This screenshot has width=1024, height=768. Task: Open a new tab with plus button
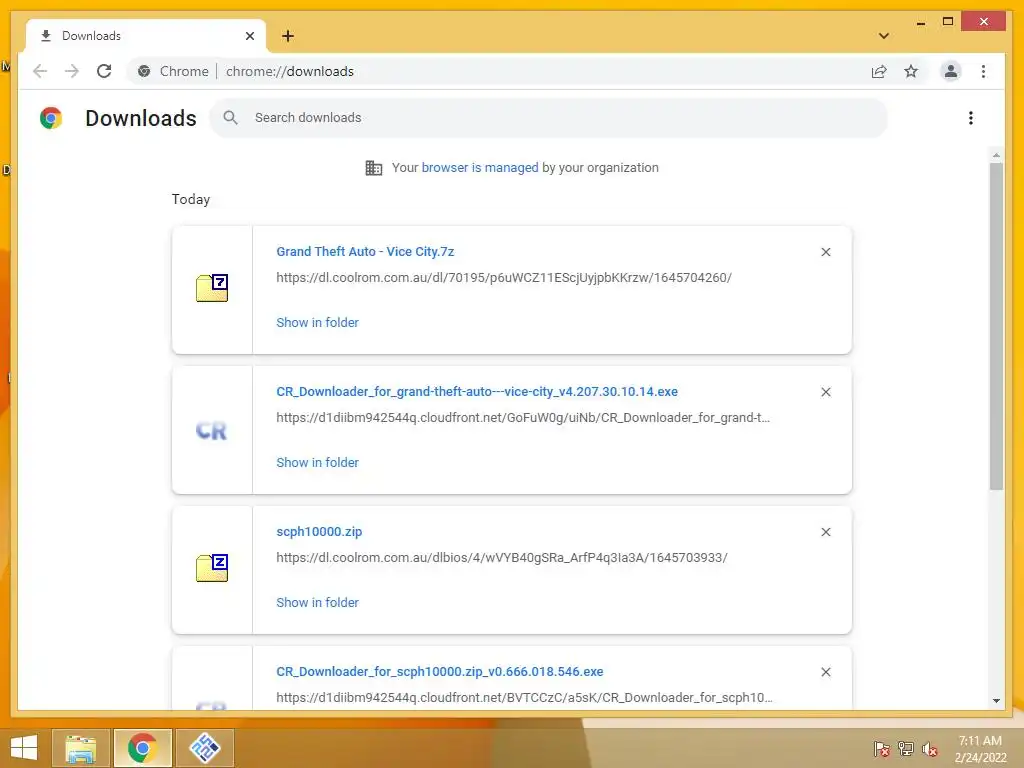288,36
